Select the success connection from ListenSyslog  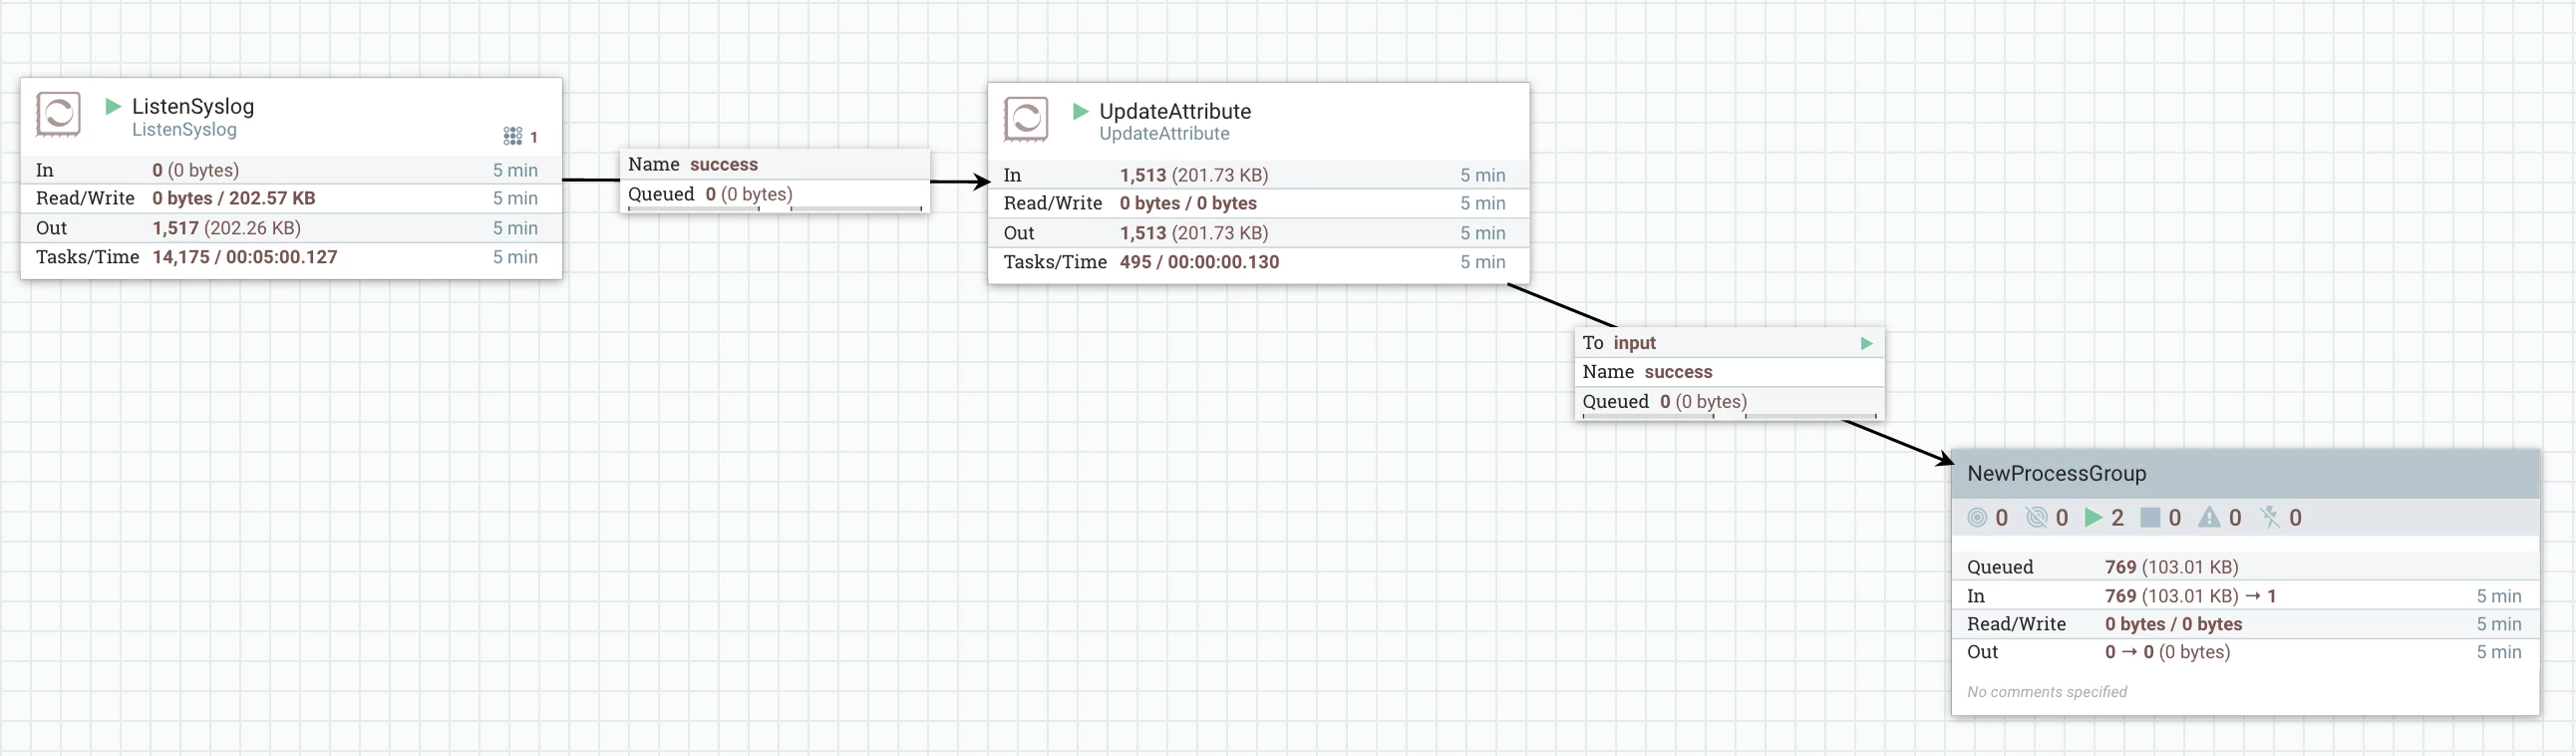click(x=775, y=180)
